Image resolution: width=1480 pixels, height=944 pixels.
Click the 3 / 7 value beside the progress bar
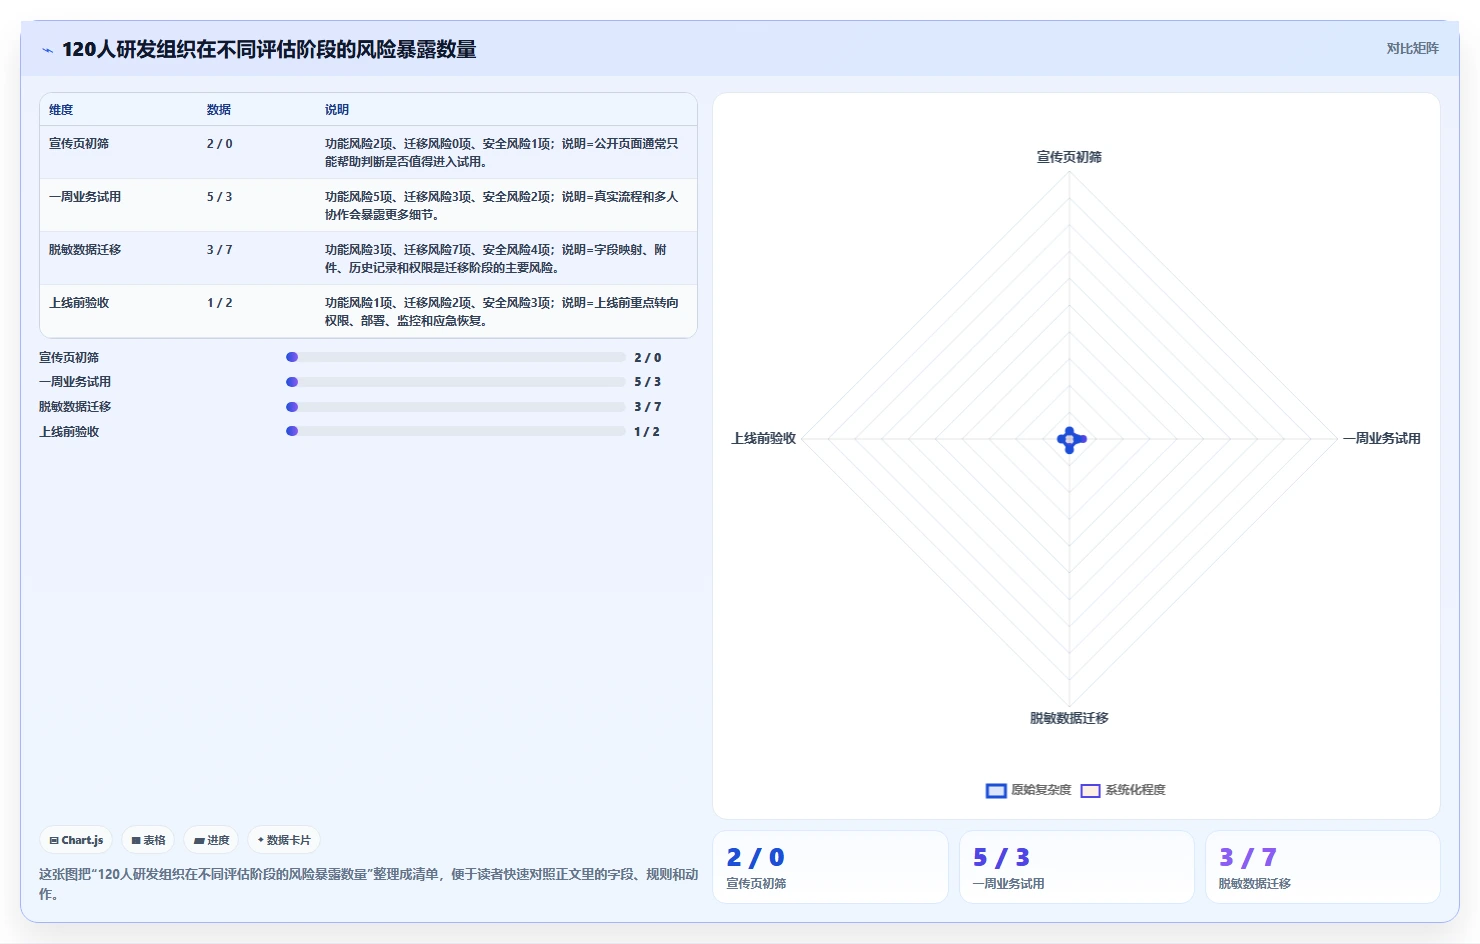647,407
